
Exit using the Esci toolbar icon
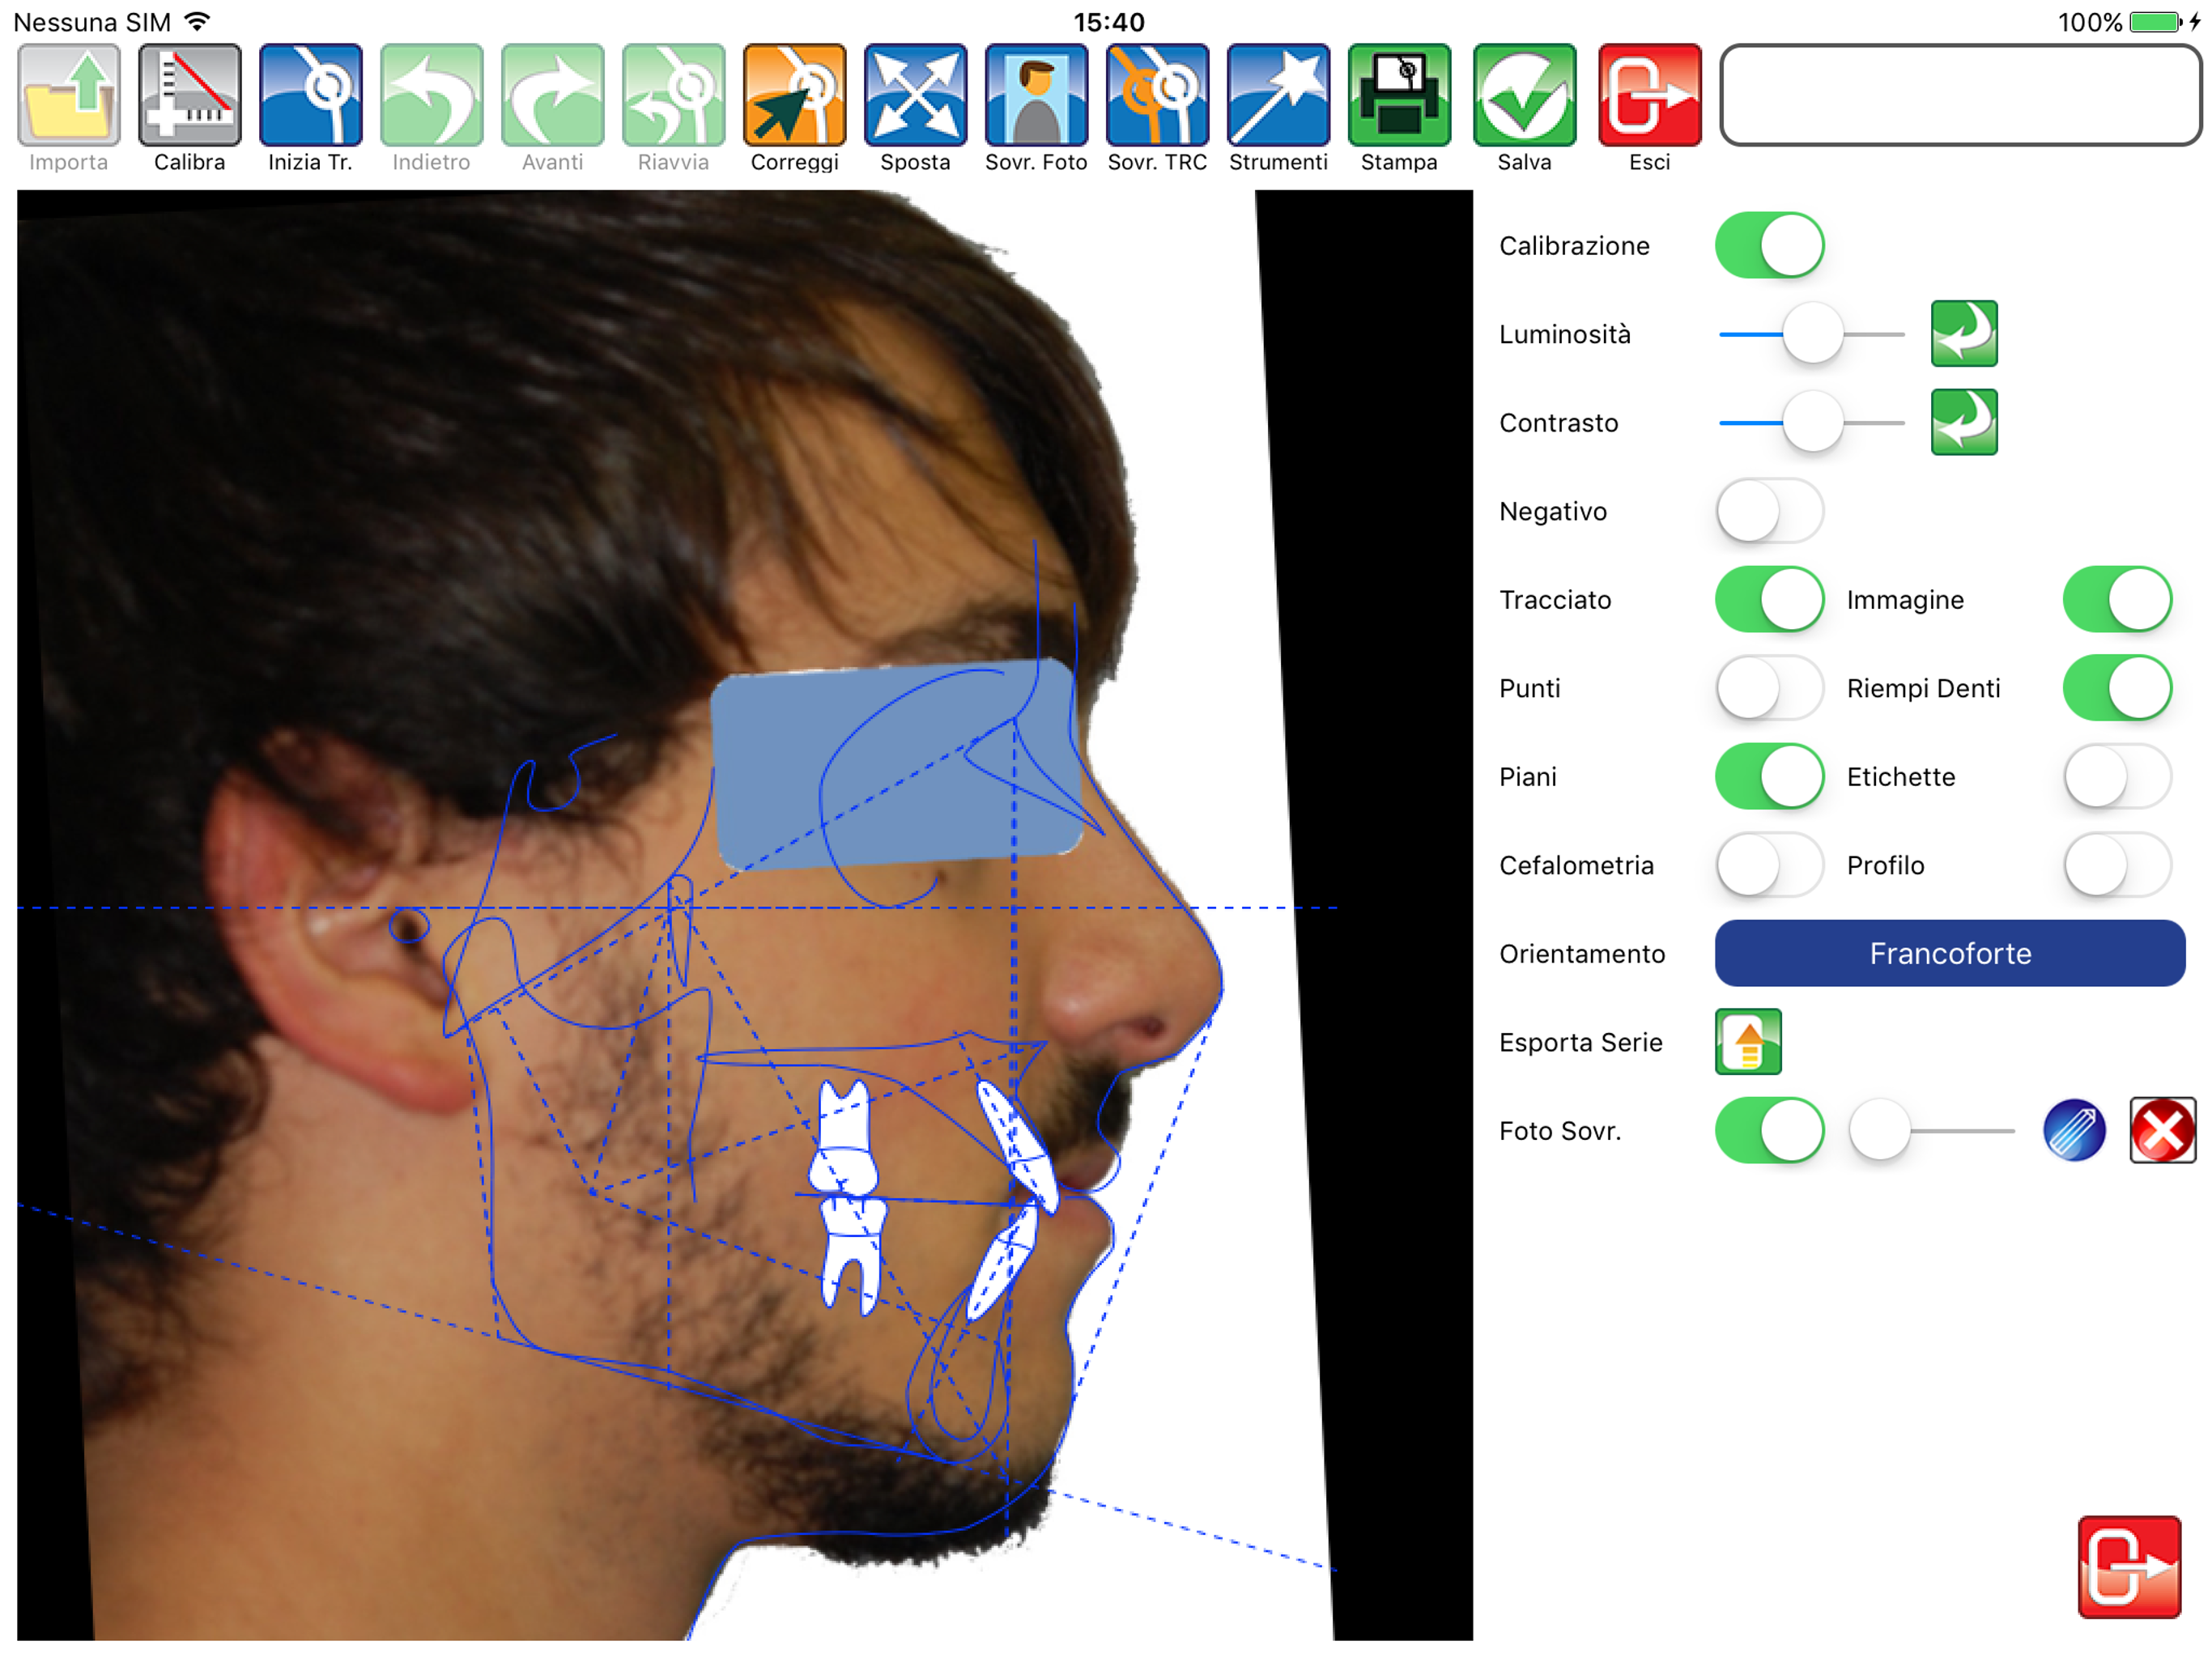coord(1649,96)
